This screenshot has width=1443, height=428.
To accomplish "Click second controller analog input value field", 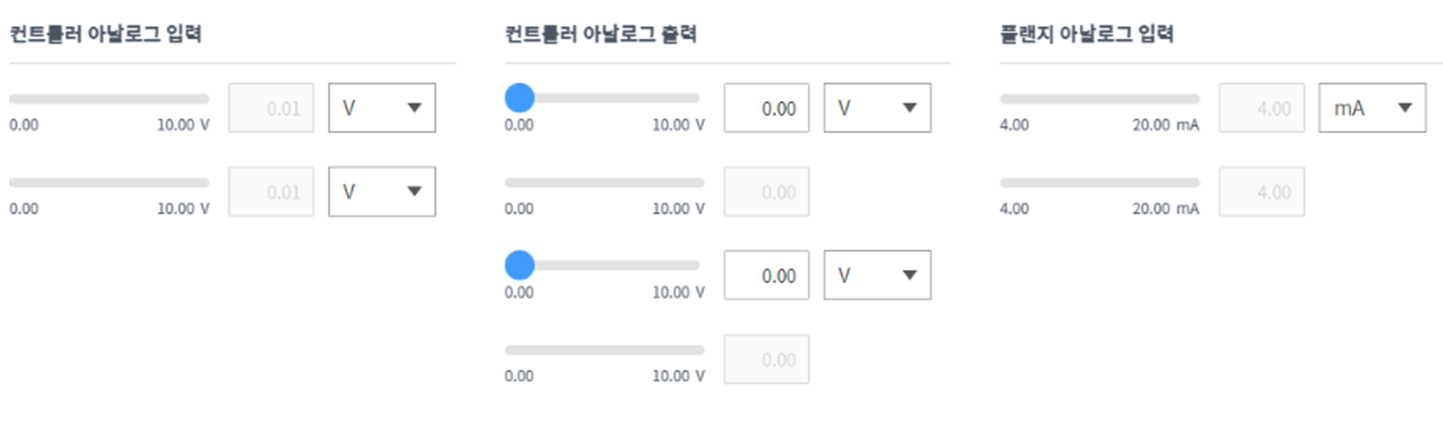I will tap(271, 192).
